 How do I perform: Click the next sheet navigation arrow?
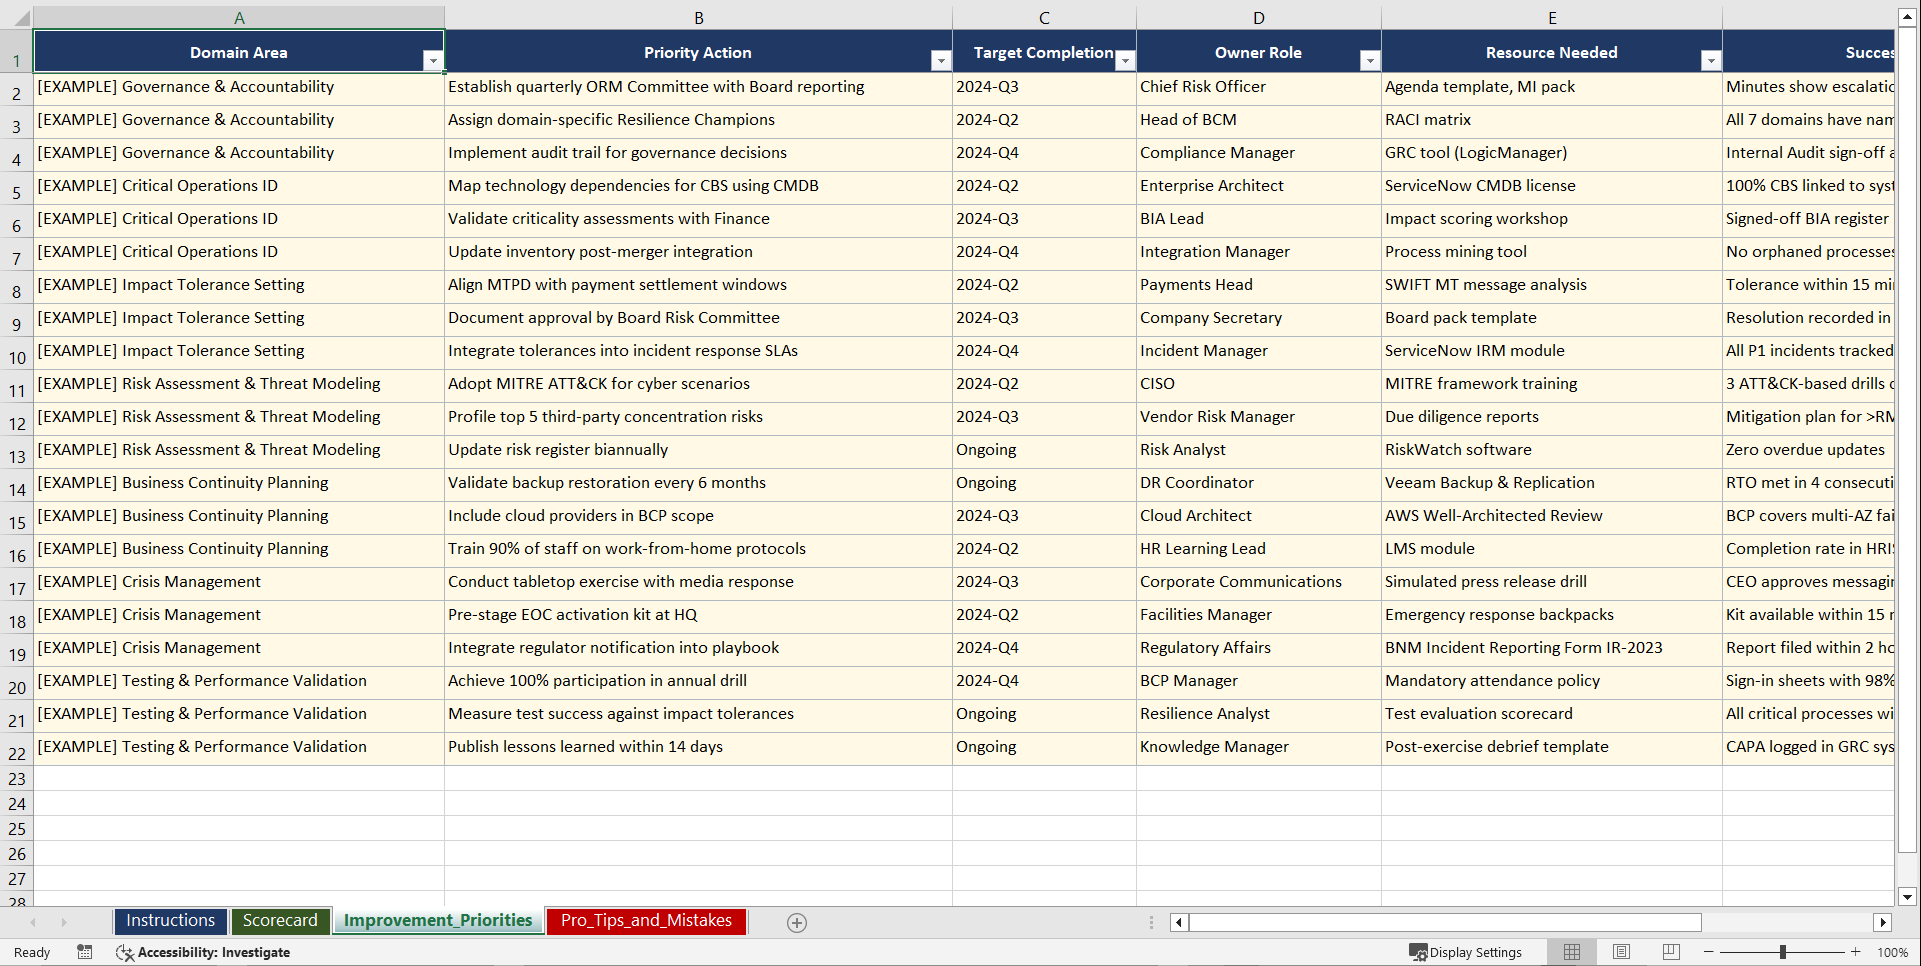point(64,922)
